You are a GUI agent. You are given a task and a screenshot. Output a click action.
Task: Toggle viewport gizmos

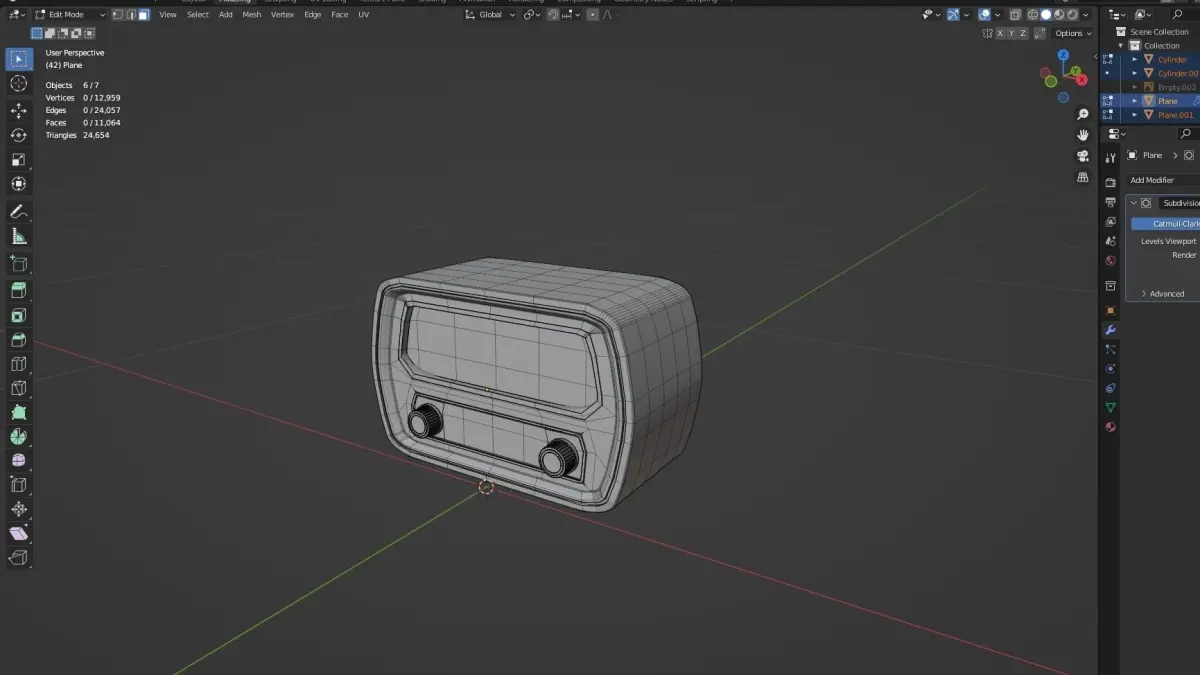tap(953, 15)
